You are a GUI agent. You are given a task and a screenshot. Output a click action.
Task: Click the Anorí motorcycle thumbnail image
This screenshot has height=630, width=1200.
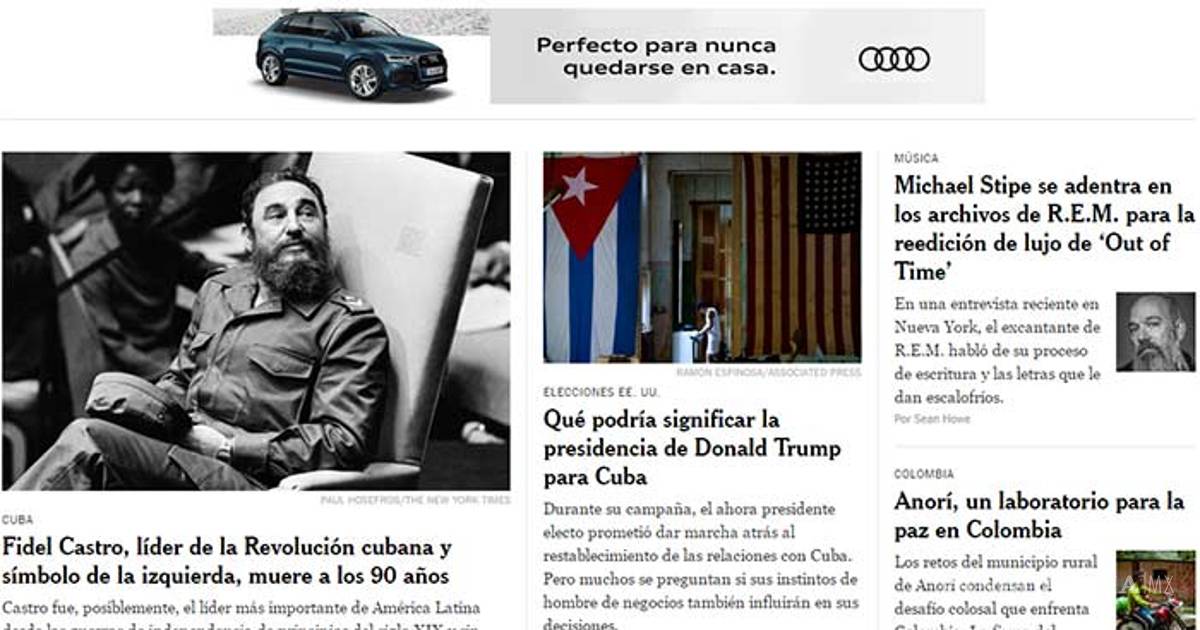1155,590
